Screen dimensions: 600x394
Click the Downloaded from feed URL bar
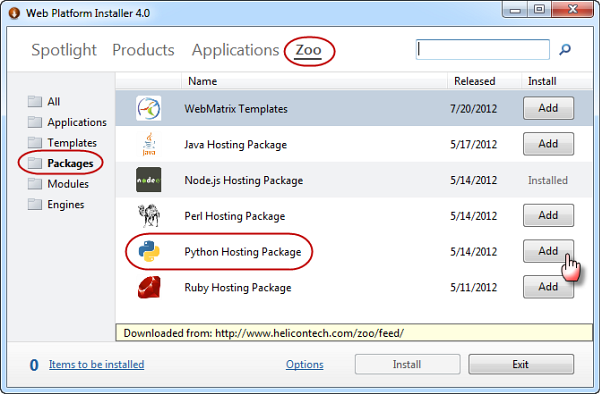354,333
